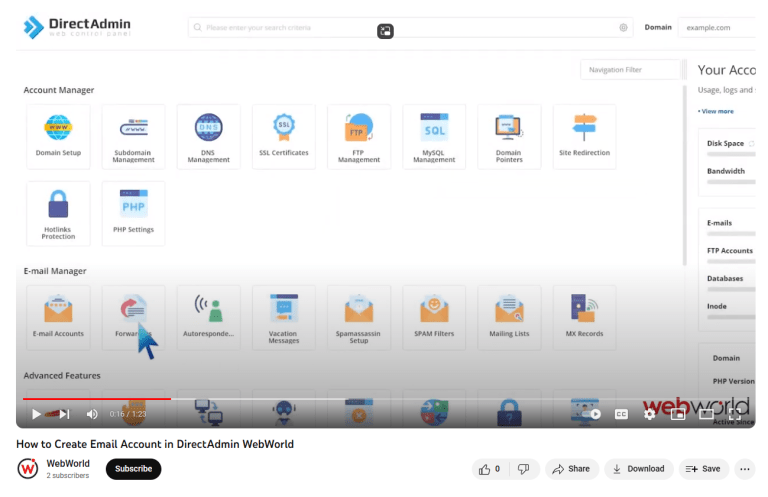Screen dimensions: 768x497
Task: Open Domain Setup
Action: click(58, 137)
